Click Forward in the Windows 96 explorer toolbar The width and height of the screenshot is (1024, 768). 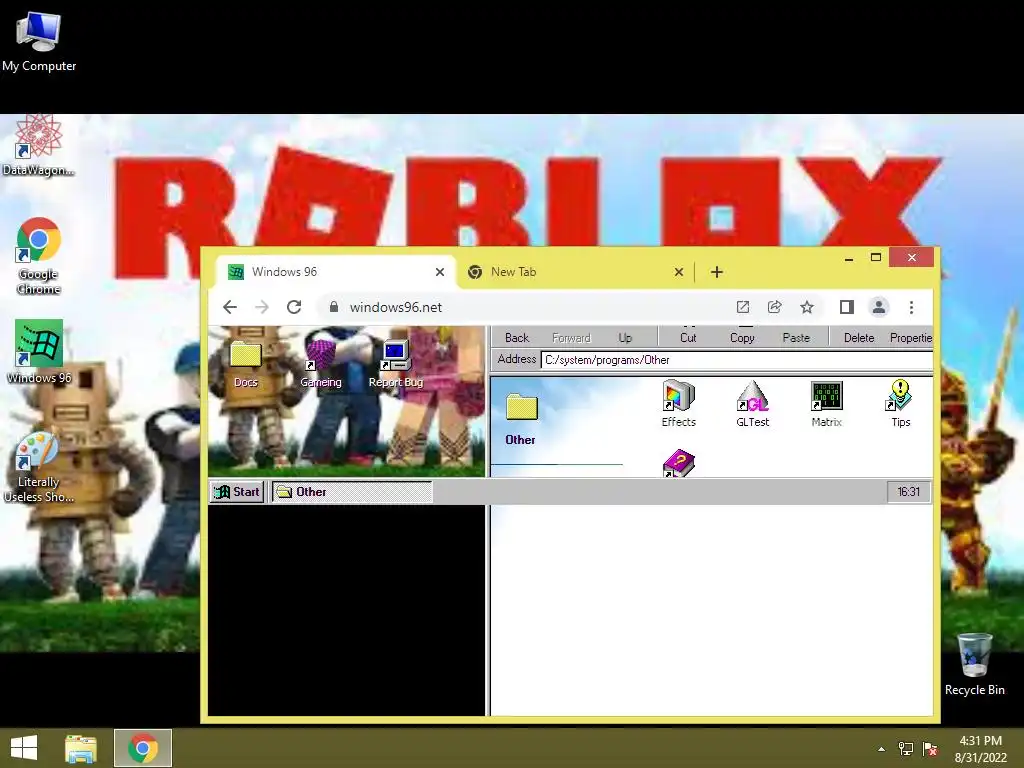[x=571, y=337]
